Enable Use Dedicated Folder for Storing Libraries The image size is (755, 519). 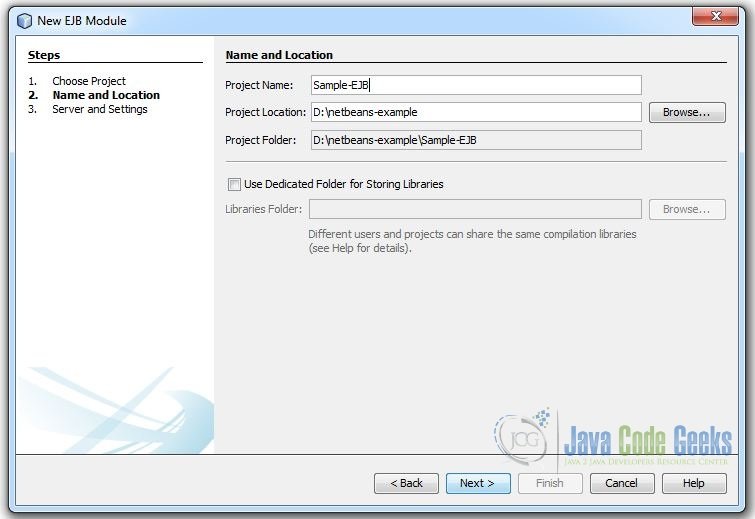point(234,184)
